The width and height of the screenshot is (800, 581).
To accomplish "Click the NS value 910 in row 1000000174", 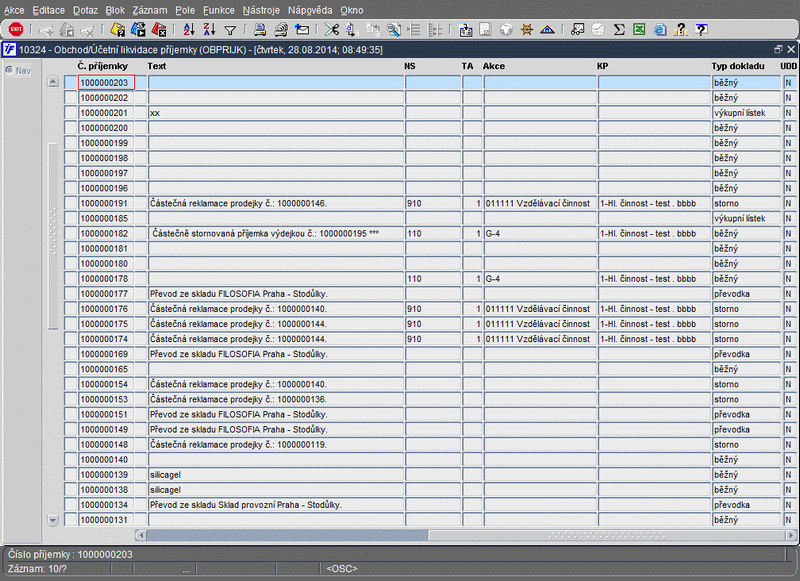I will click(x=414, y=339).
